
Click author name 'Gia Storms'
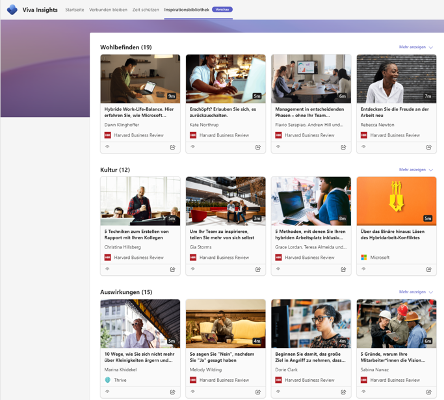tap(200, 247)
